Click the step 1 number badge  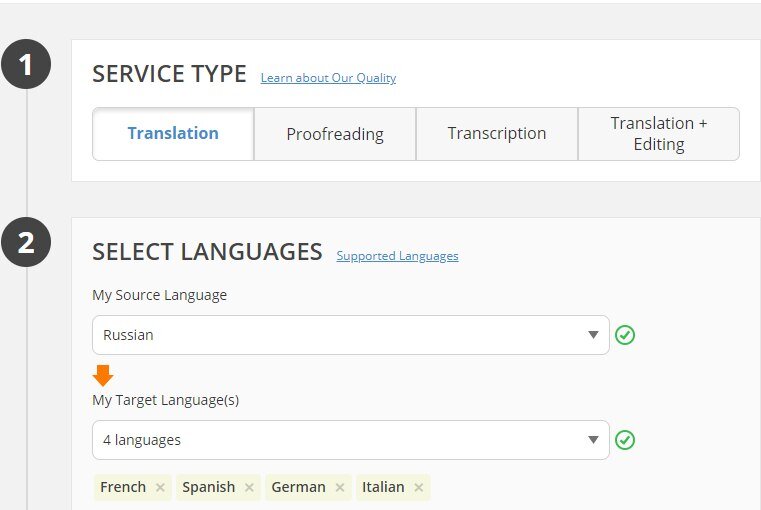point(26,65)
